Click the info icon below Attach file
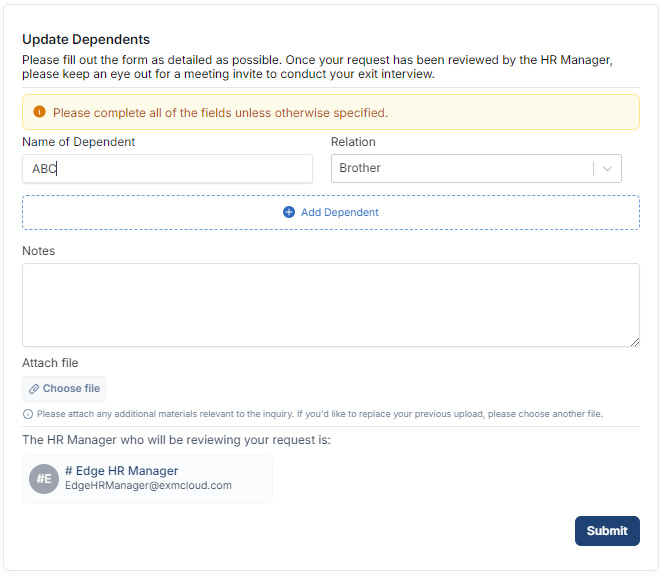Viewport: 660px width, 576px height. tap(28, 414)
